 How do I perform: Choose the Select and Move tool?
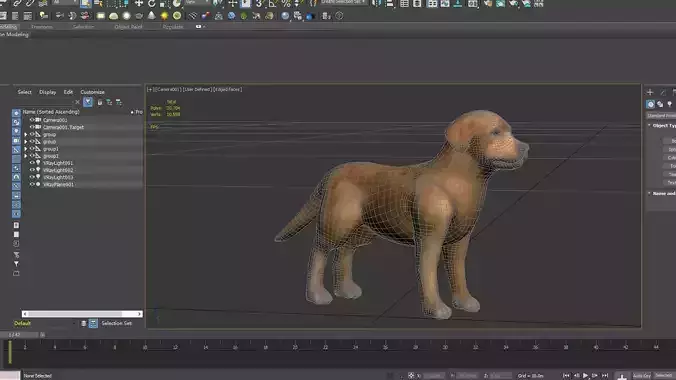pos(138,3)
